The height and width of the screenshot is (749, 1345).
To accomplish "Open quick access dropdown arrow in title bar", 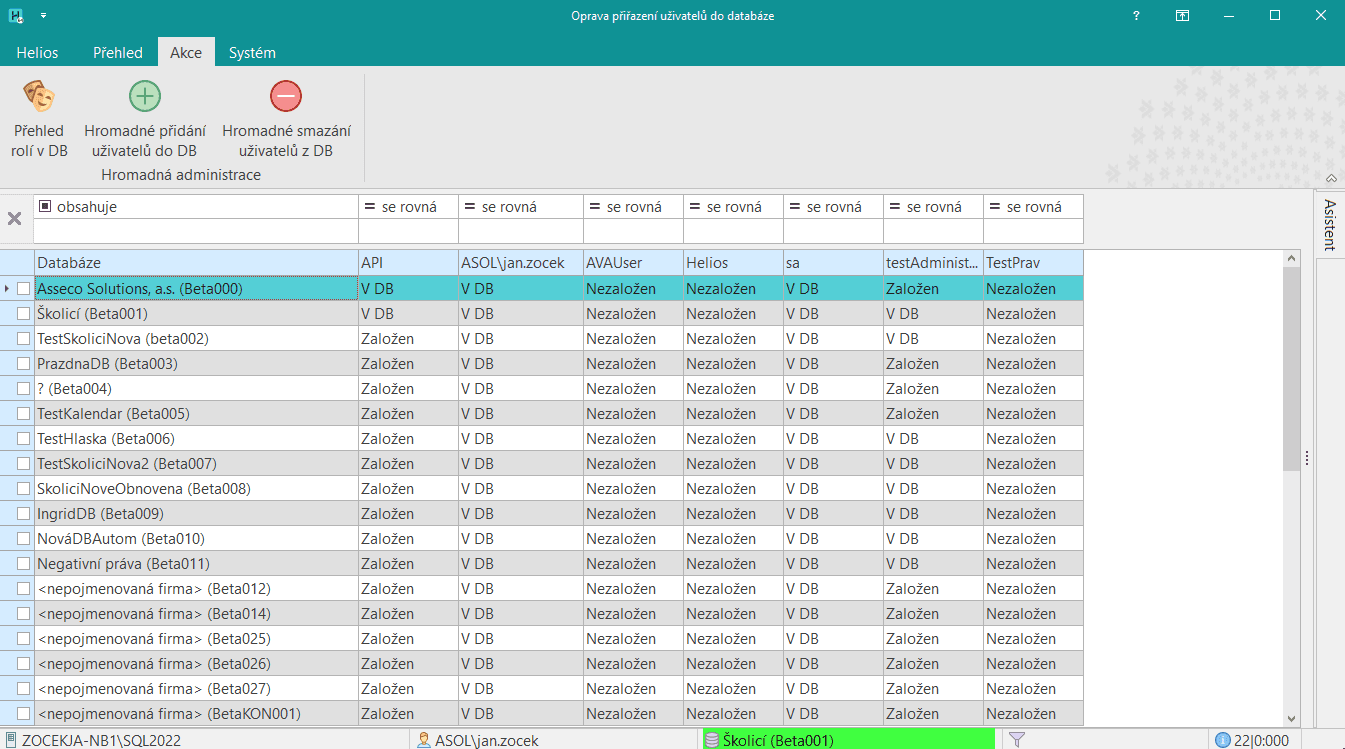I will point(43,16).
